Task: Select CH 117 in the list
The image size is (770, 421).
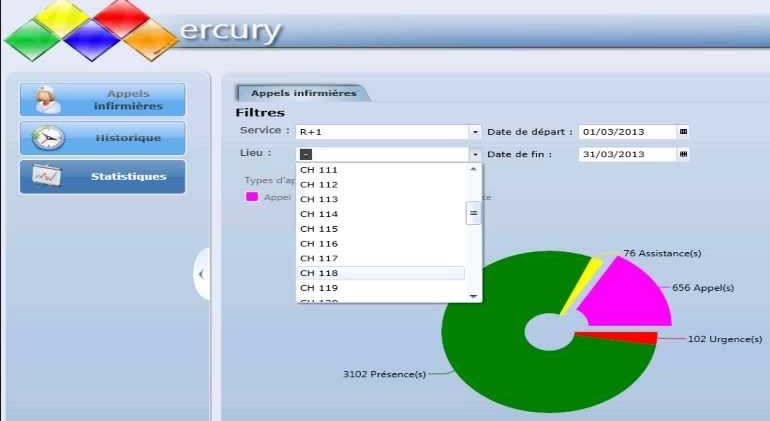Action: (381, 258)
